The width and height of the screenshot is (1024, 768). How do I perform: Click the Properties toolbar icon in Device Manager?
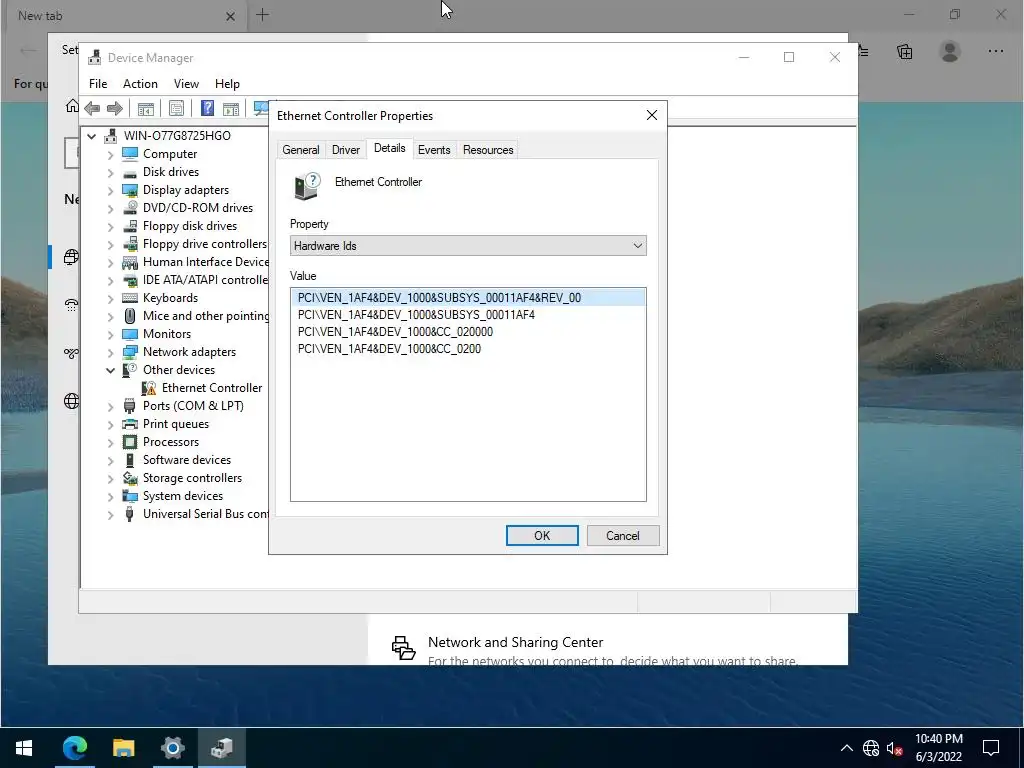(176, 108)
